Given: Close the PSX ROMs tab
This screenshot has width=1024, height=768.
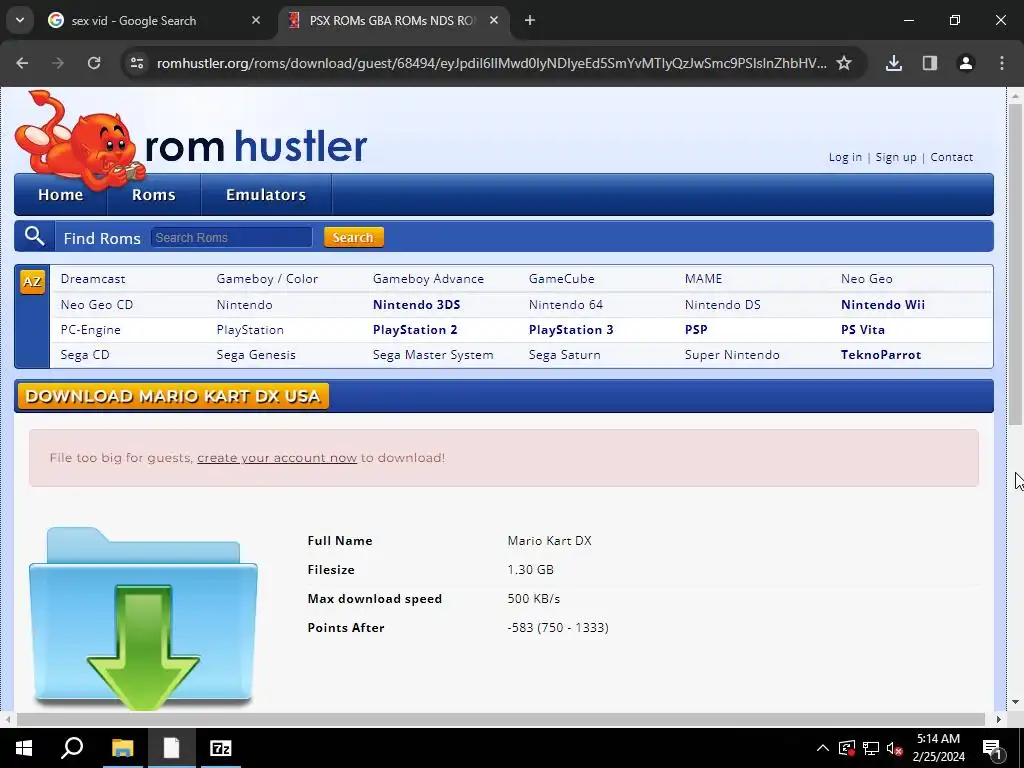Looking at the screenshot, I should (494, 20).
